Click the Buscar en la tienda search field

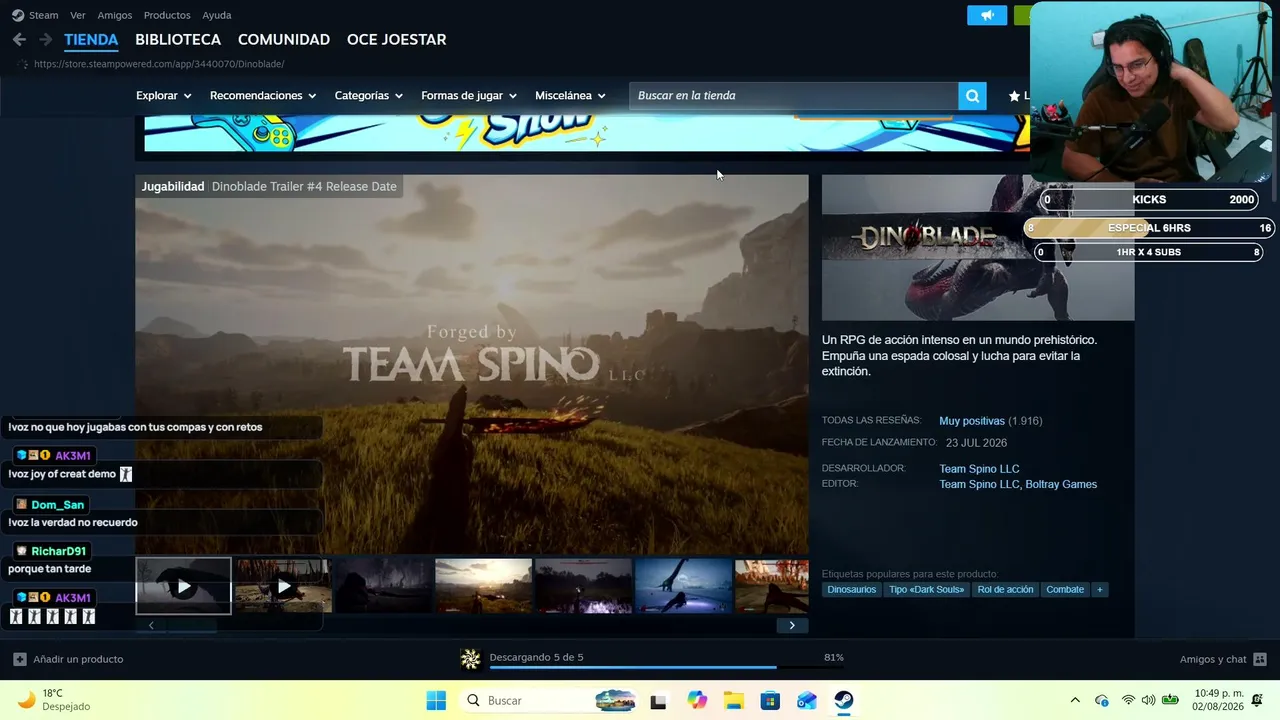794,96
